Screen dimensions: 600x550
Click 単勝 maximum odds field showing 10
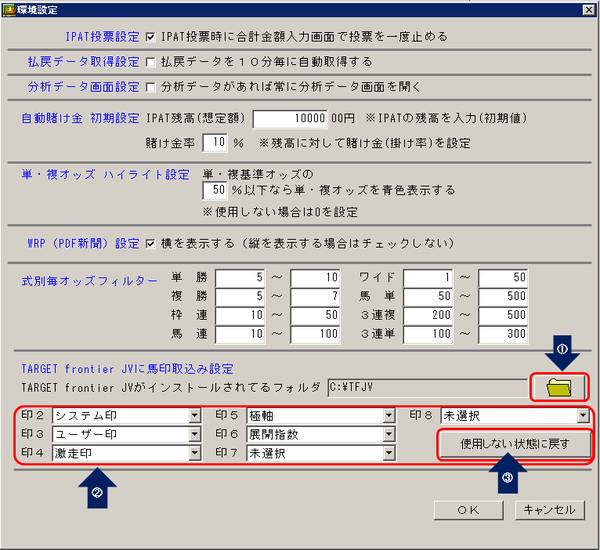point(315,278)
